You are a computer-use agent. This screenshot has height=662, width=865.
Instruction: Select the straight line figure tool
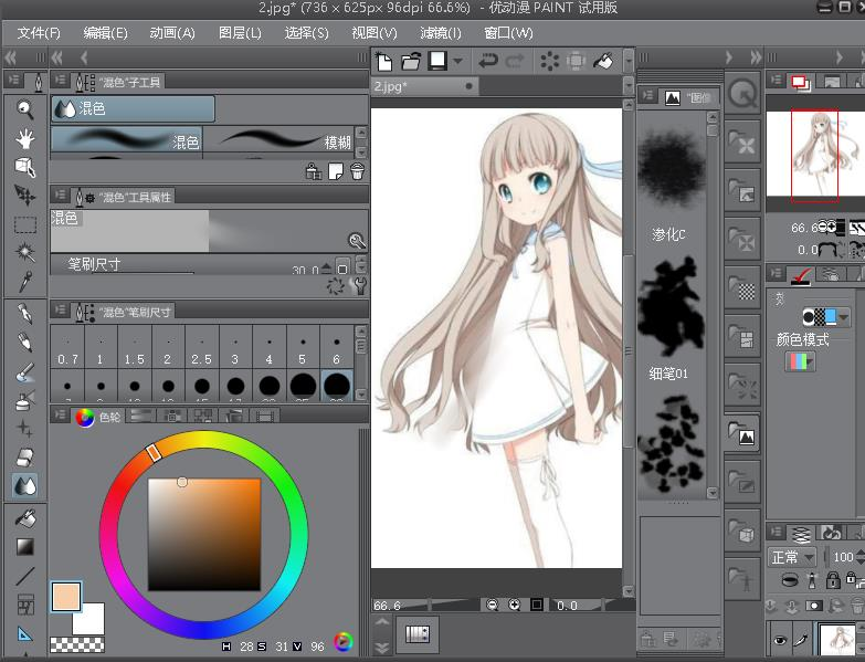click(25, 576)
